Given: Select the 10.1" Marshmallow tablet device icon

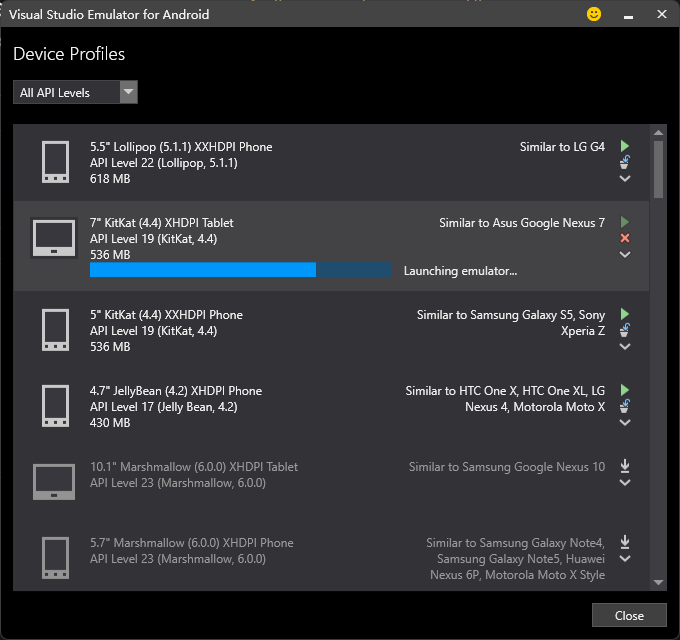Looking at the screenshot, I should click(54, 482).
